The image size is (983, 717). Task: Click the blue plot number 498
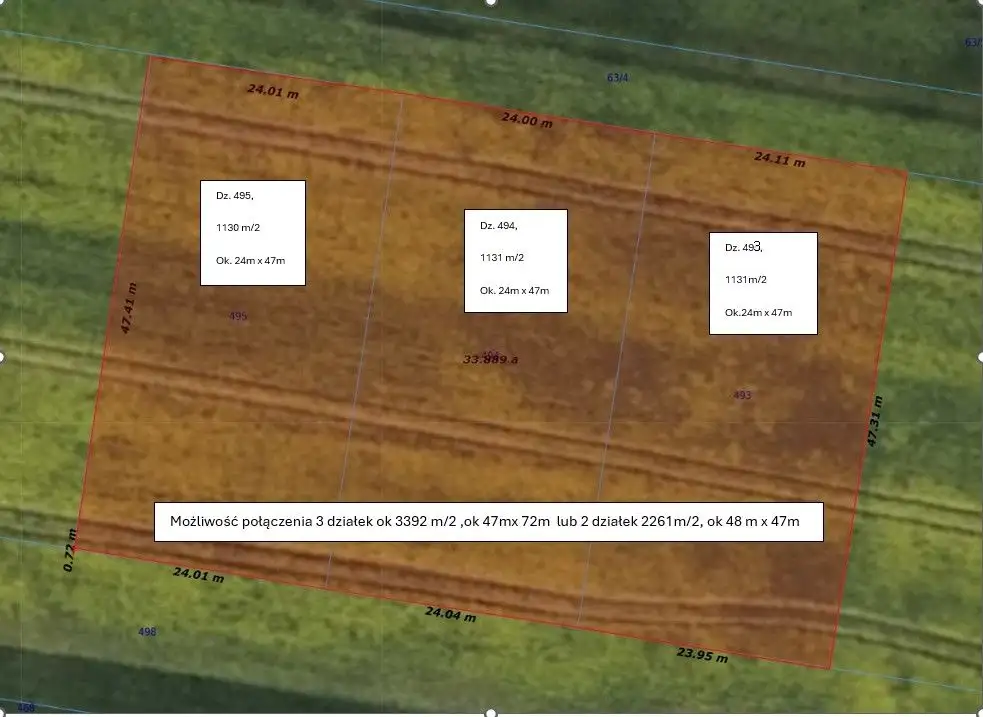coord(147,632)
